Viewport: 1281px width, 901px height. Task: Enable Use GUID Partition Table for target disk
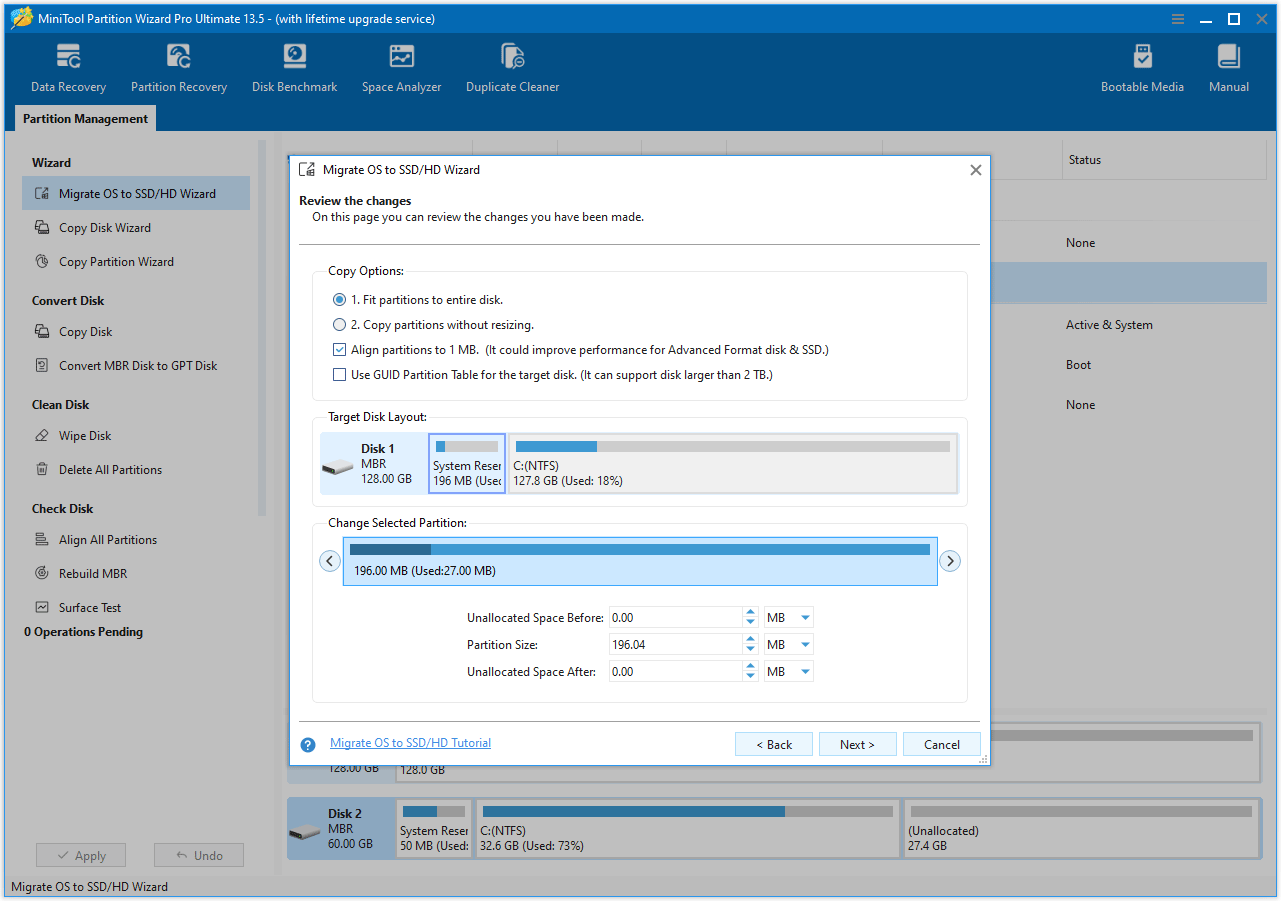[x=339, y=374]
